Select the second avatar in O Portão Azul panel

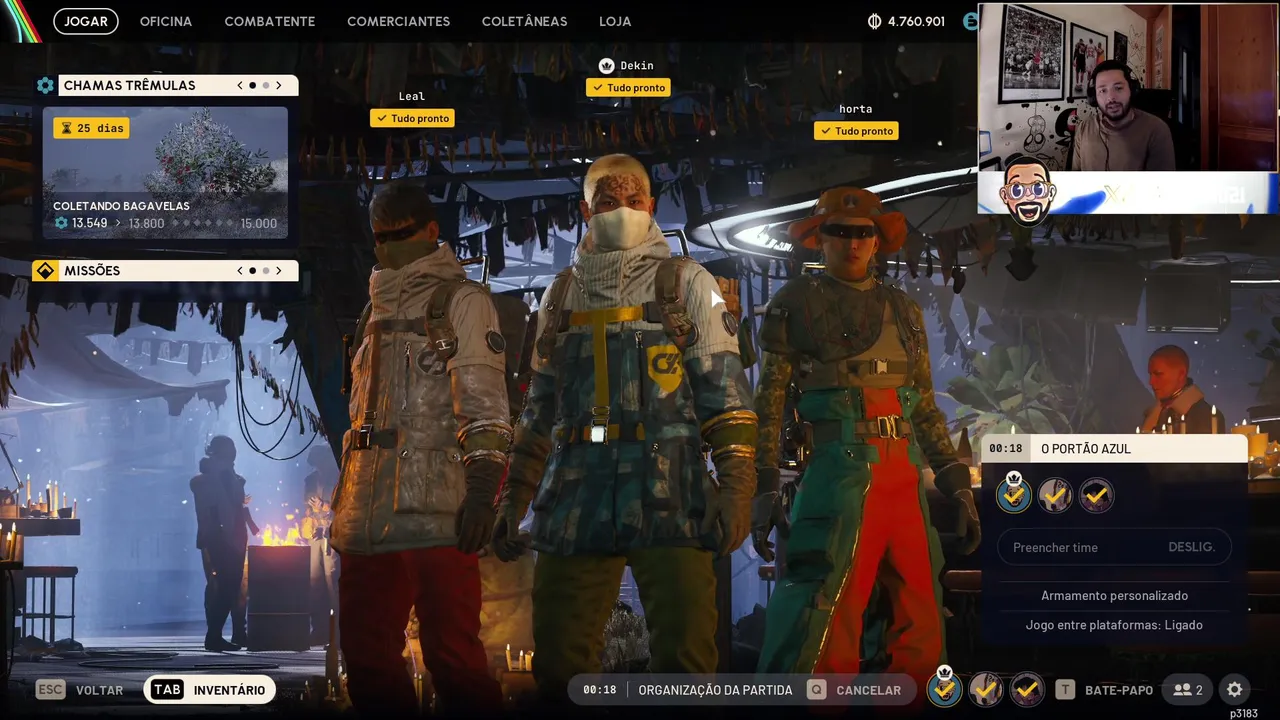click(1055, 495)
